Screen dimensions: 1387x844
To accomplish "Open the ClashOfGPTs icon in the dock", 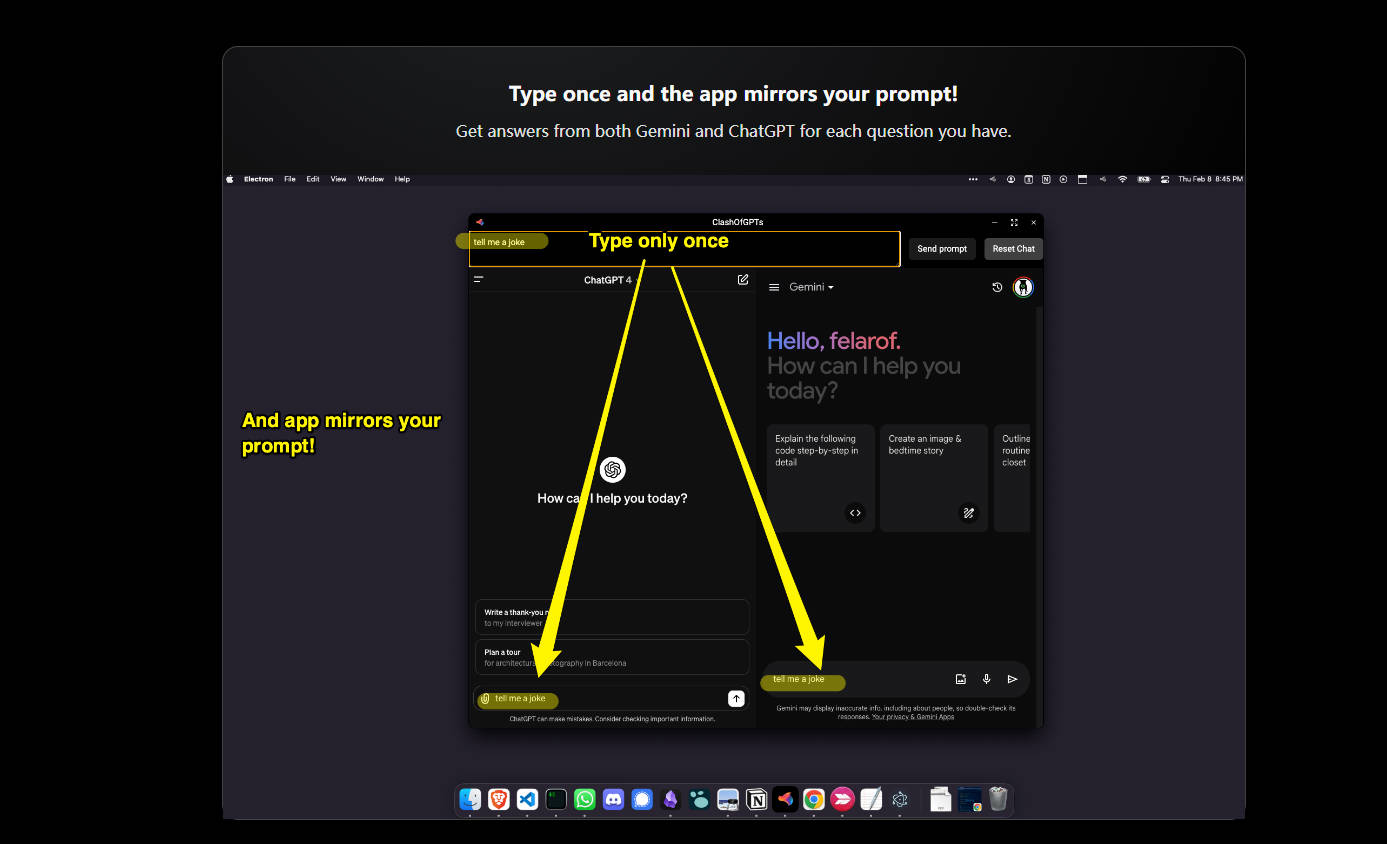I will click(x=785, y=799).
